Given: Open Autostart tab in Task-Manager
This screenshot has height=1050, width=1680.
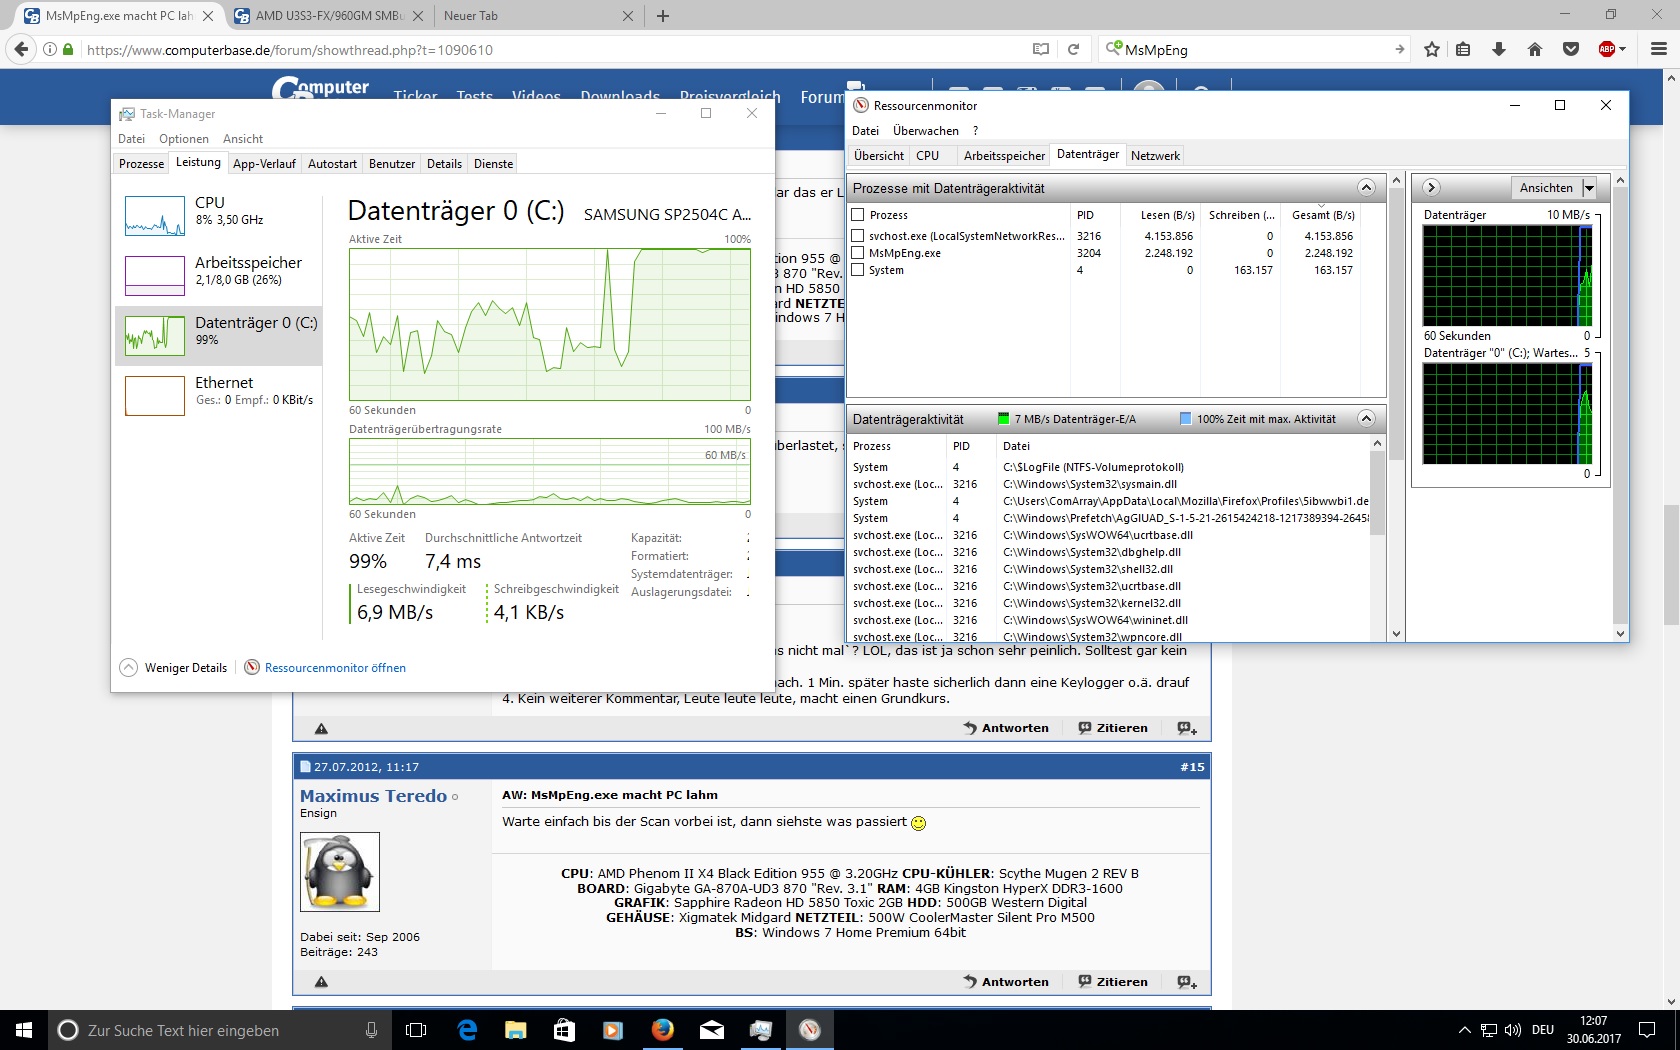Looking at the screenshot, I should pyautogui.click(x=332, y=164).
